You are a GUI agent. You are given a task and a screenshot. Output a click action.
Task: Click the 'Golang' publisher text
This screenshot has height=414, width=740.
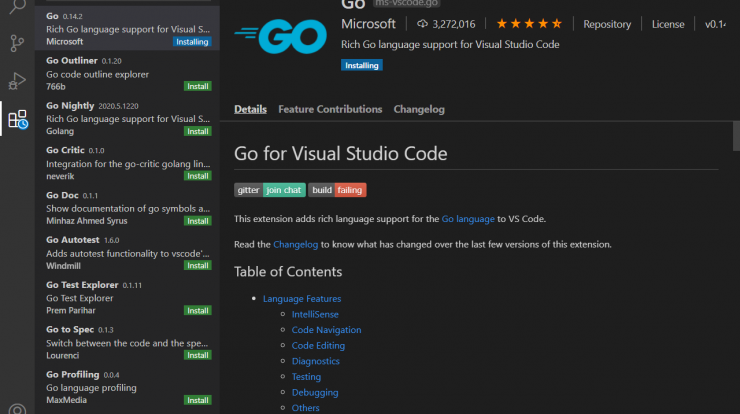pos(60,131)
